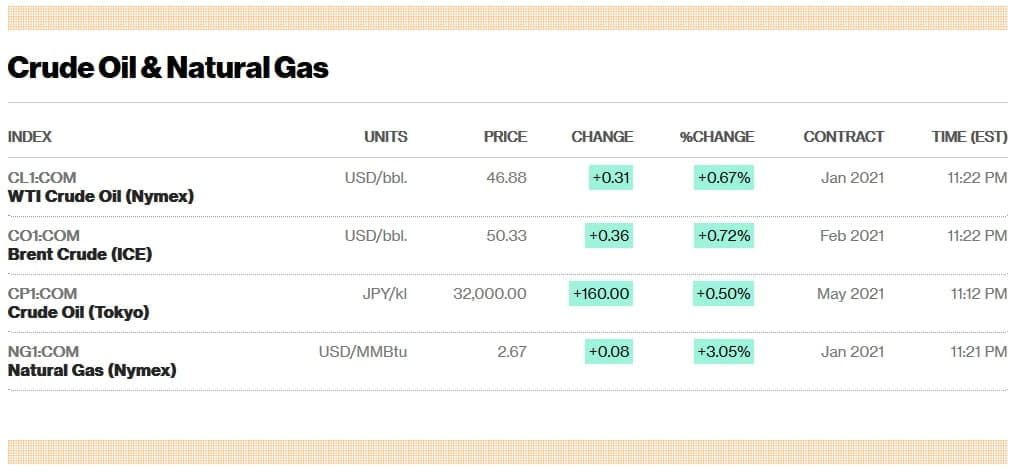
Task: Click the +160.00 change value for Tokyo crude
Action: coord(600,294)
